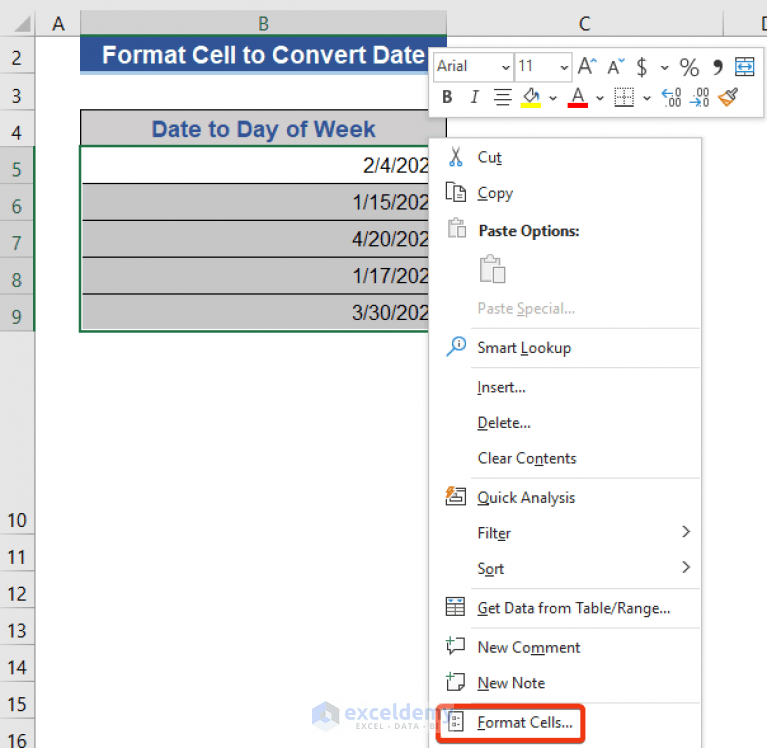Apply yellow fill color bucket
Viewport: 767px width, 748px height.
point(531,97)
